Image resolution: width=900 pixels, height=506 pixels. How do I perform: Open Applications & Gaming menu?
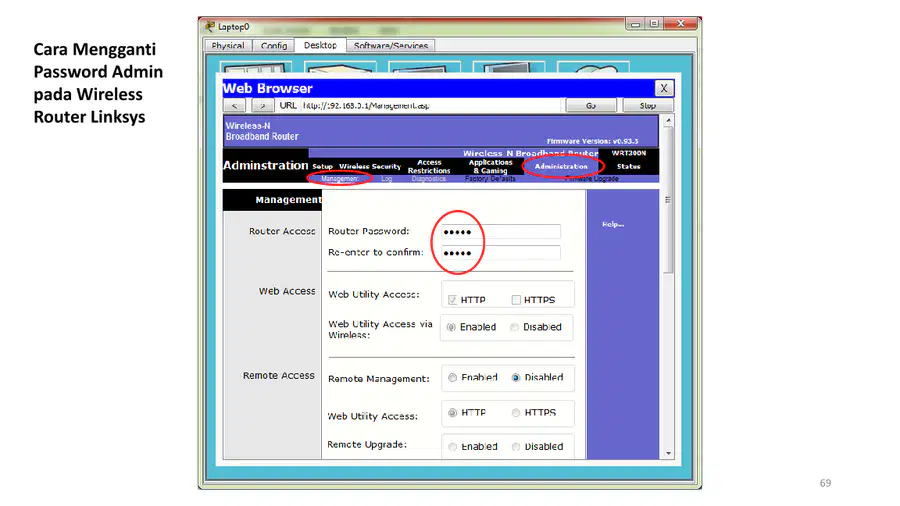click(490, 166)
